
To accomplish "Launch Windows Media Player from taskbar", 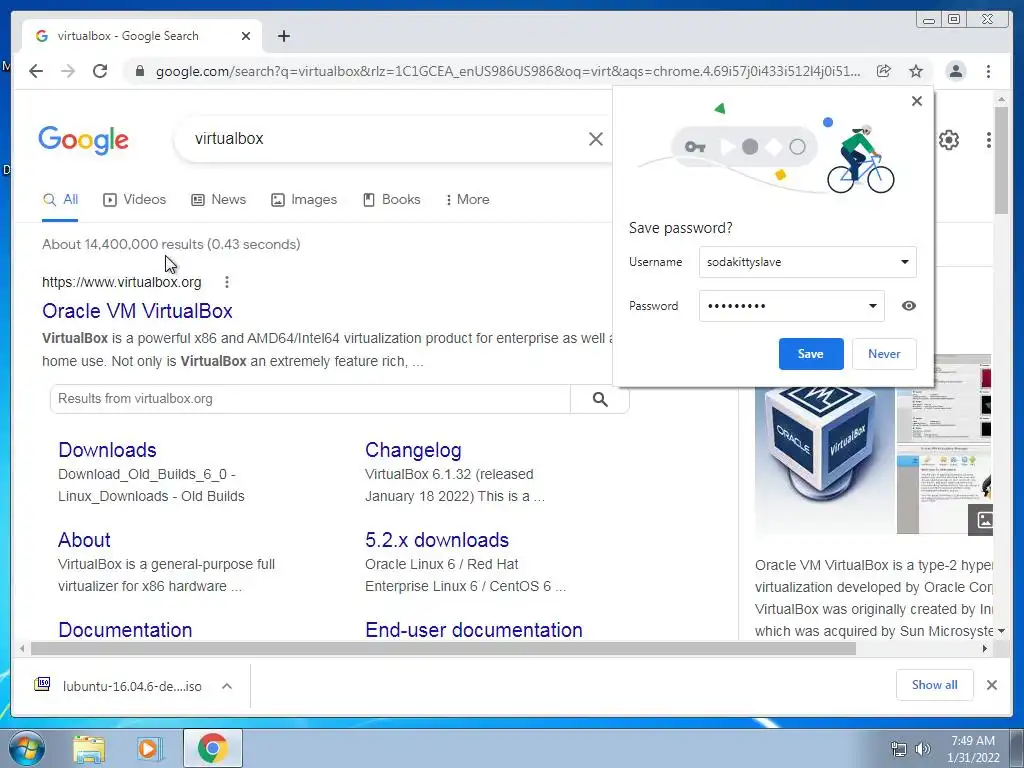I will point(150,748).
